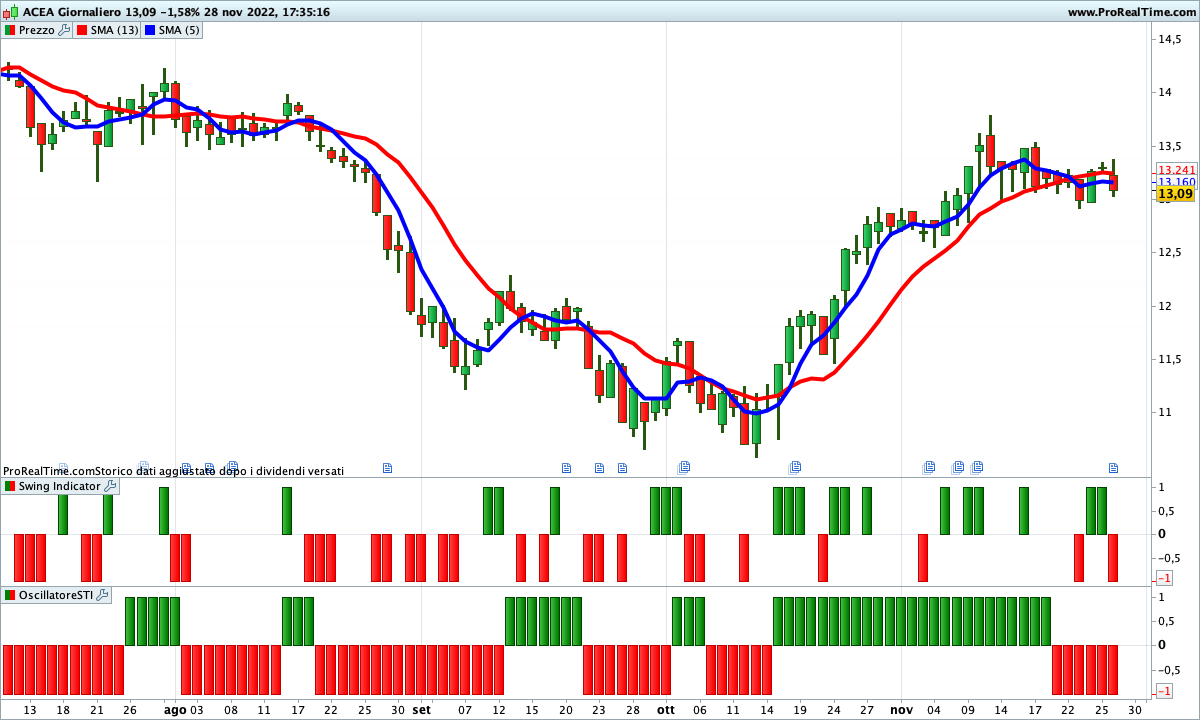Open Prezzo settings via wrench icon
This screenshot has height=720, width=1200.
(x=64, y=30)
